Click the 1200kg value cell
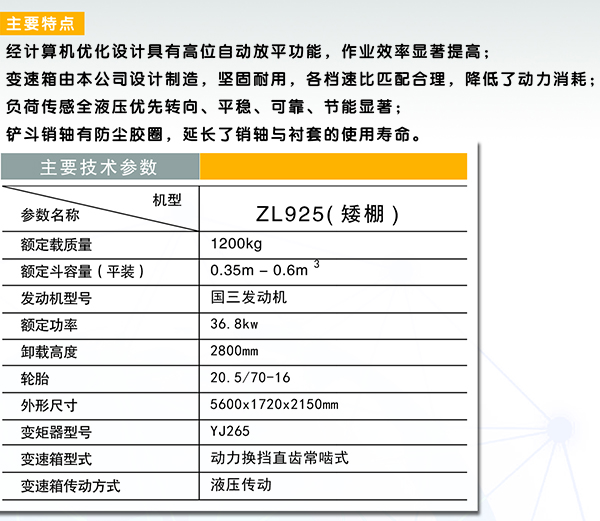This screenshot has height=521, width=600. click(236, 244)
